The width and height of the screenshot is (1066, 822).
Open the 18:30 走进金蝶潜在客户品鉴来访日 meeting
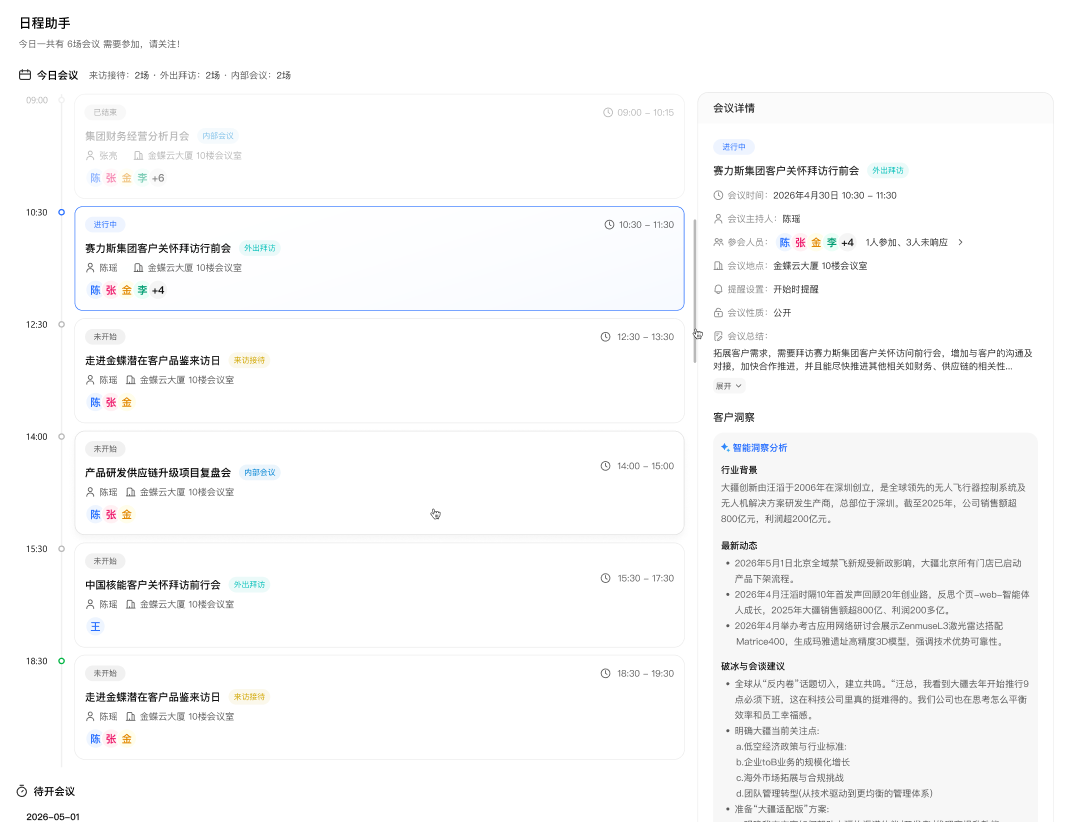click(379, 707)
